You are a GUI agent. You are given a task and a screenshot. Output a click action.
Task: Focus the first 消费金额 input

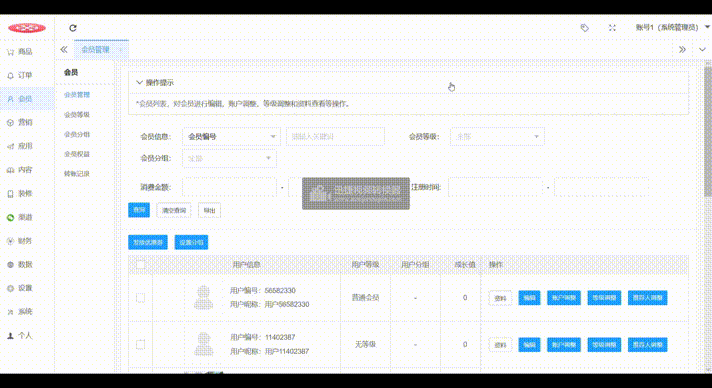point(229,187)
